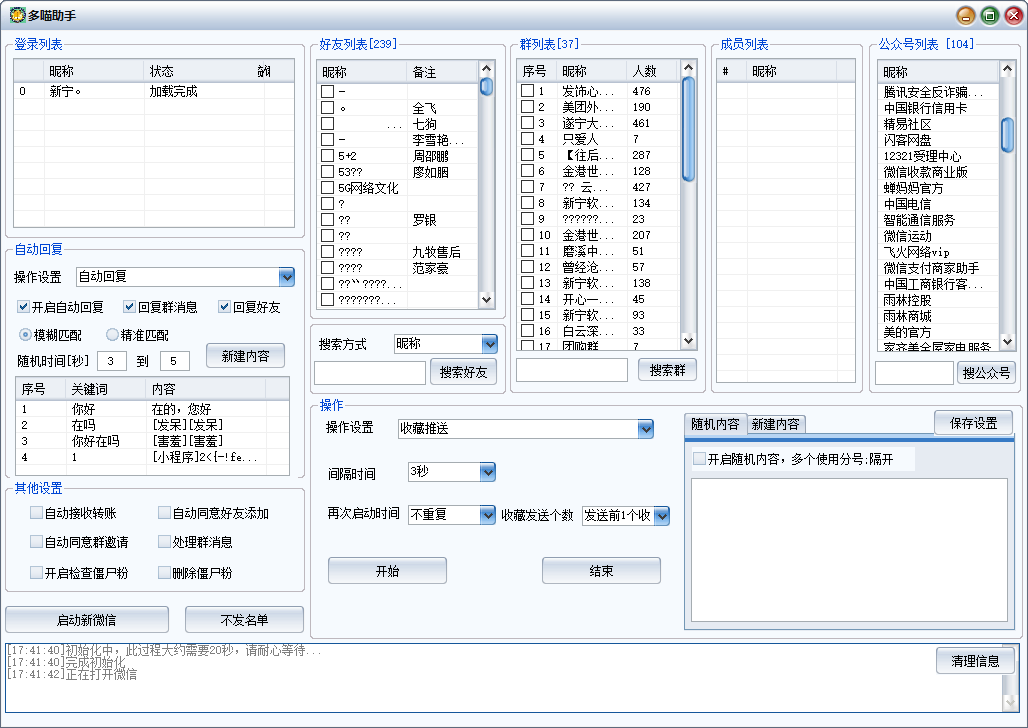Select the 精准匹配 radio button
The width and height of the screenshot is (1028, 728).
click(x=112, y=334)
